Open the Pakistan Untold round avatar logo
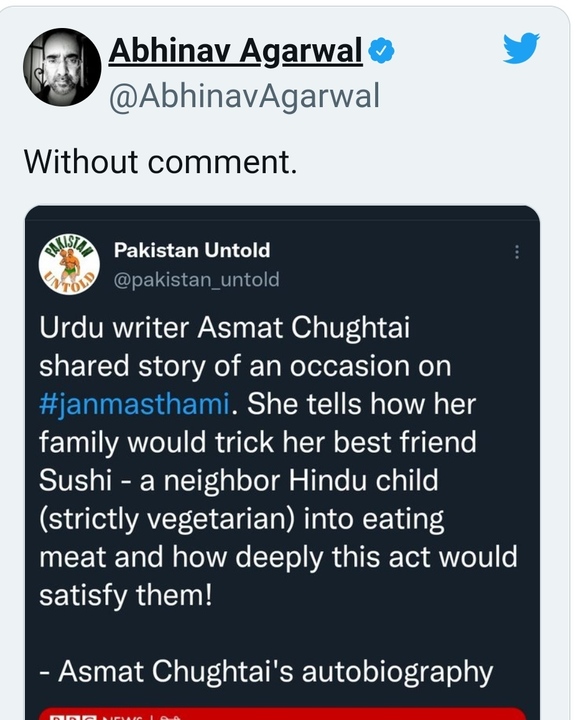The image size is (586, 720). click(x=69, y=264)
